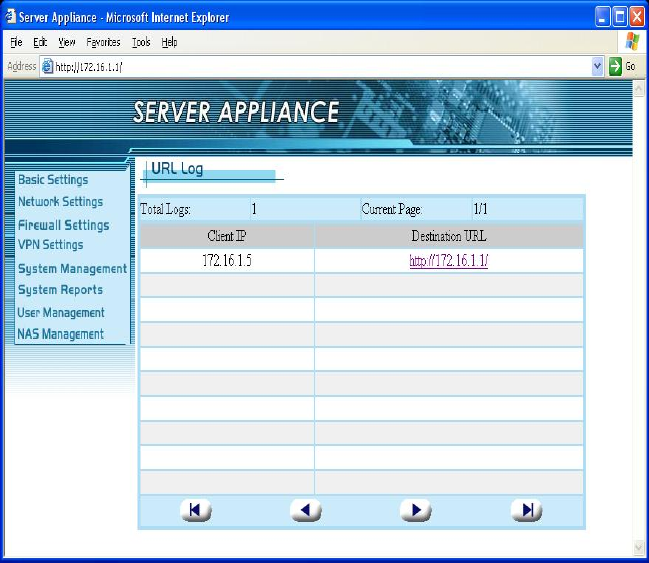Go to previous log page
649x563 pixels.
tap(305, 510)
